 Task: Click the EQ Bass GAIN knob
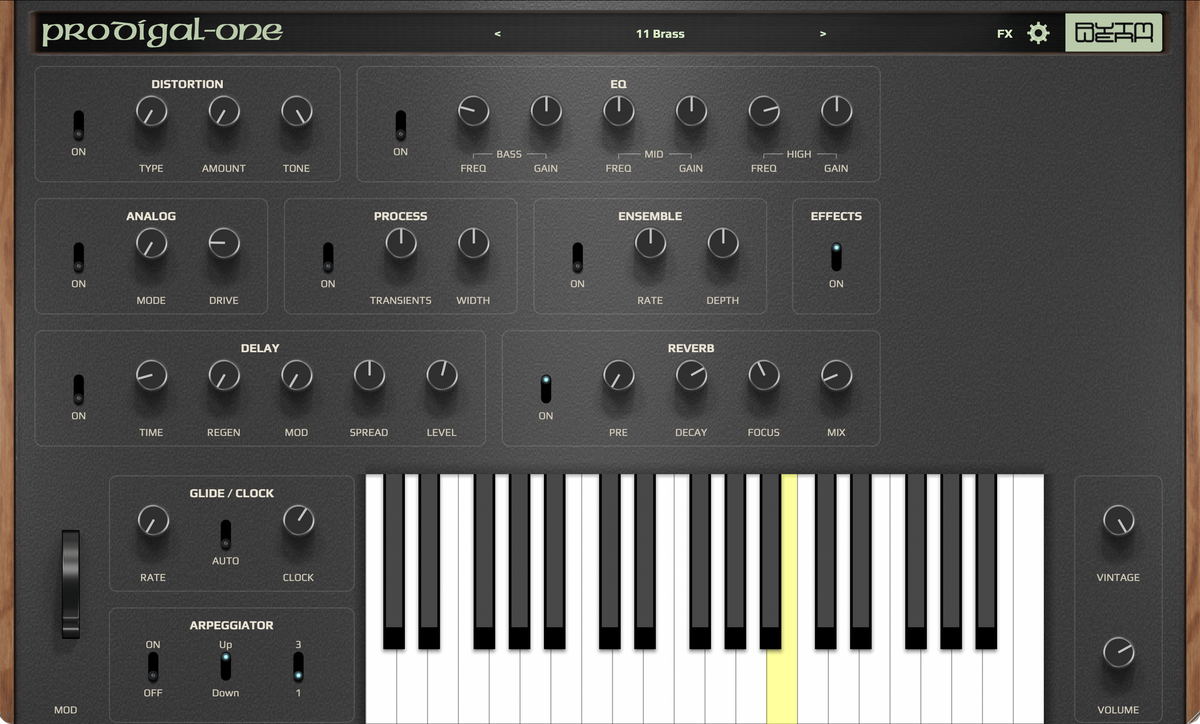pos(546,111)
